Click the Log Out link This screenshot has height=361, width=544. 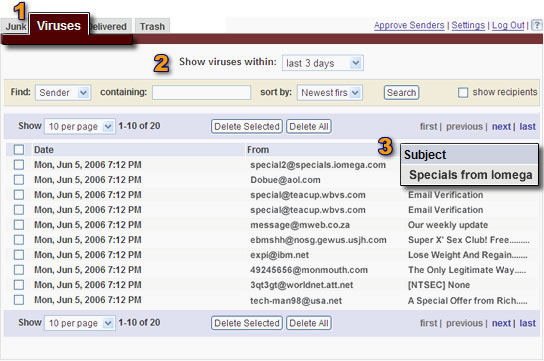(508, 25)
